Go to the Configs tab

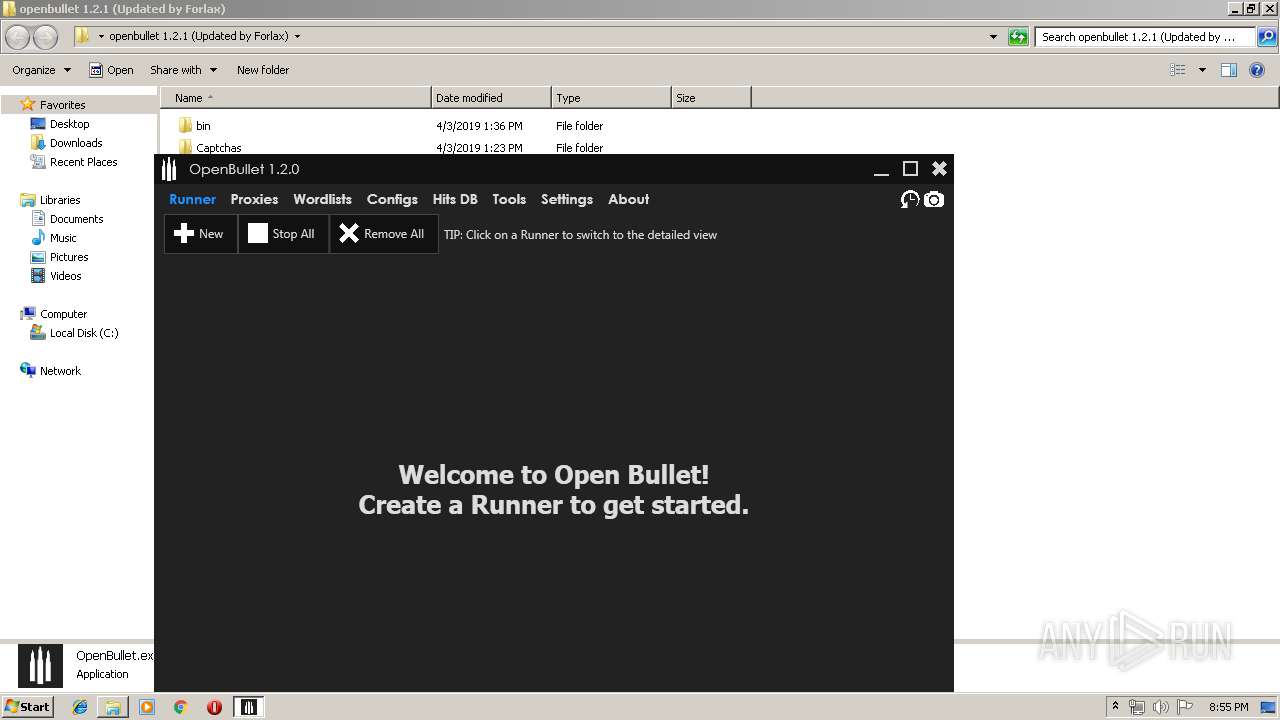(392, 199)
